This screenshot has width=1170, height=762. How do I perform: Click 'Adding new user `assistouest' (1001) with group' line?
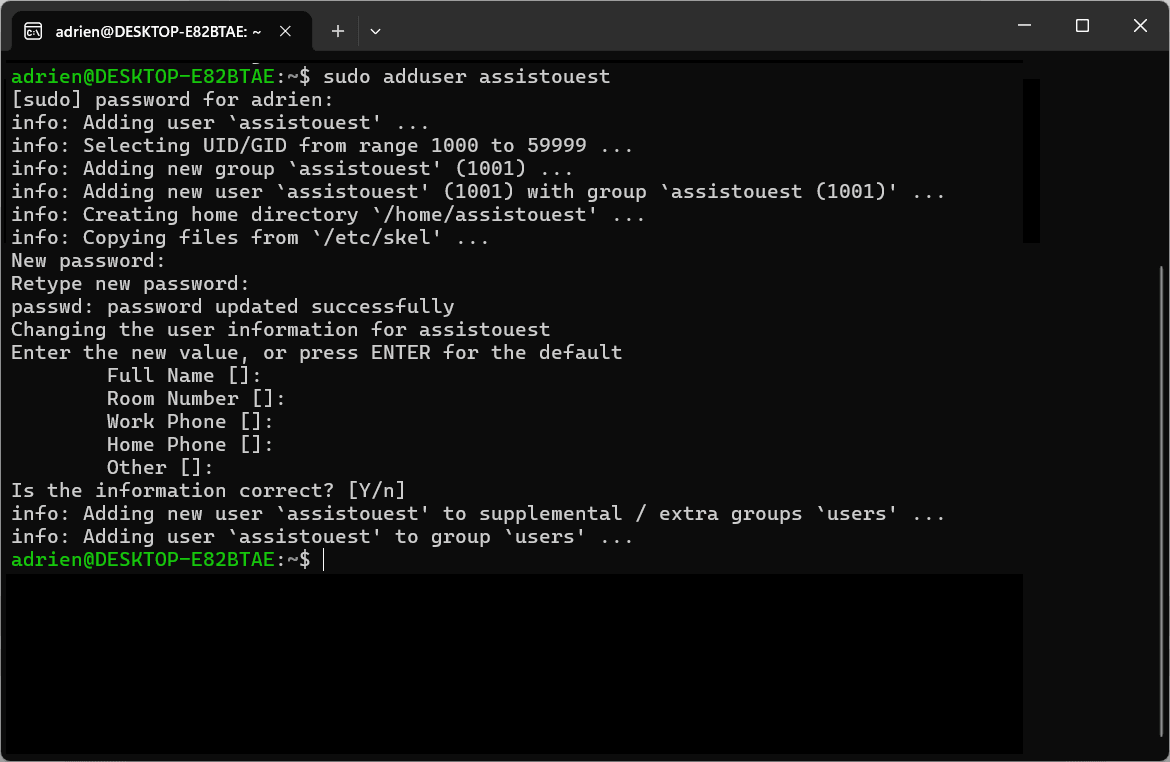478,192
